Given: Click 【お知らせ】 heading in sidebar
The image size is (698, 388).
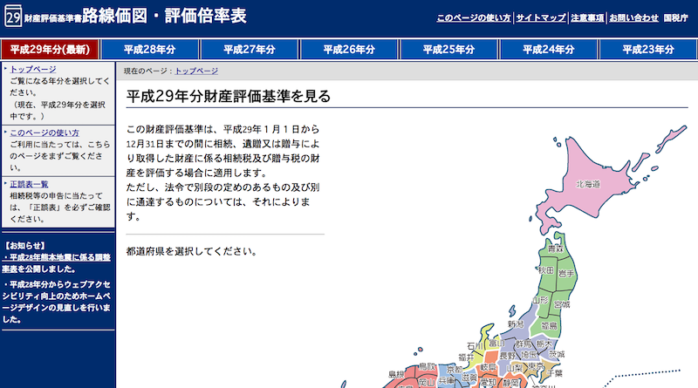Looking at the screenshot, I should pos(24,245).
